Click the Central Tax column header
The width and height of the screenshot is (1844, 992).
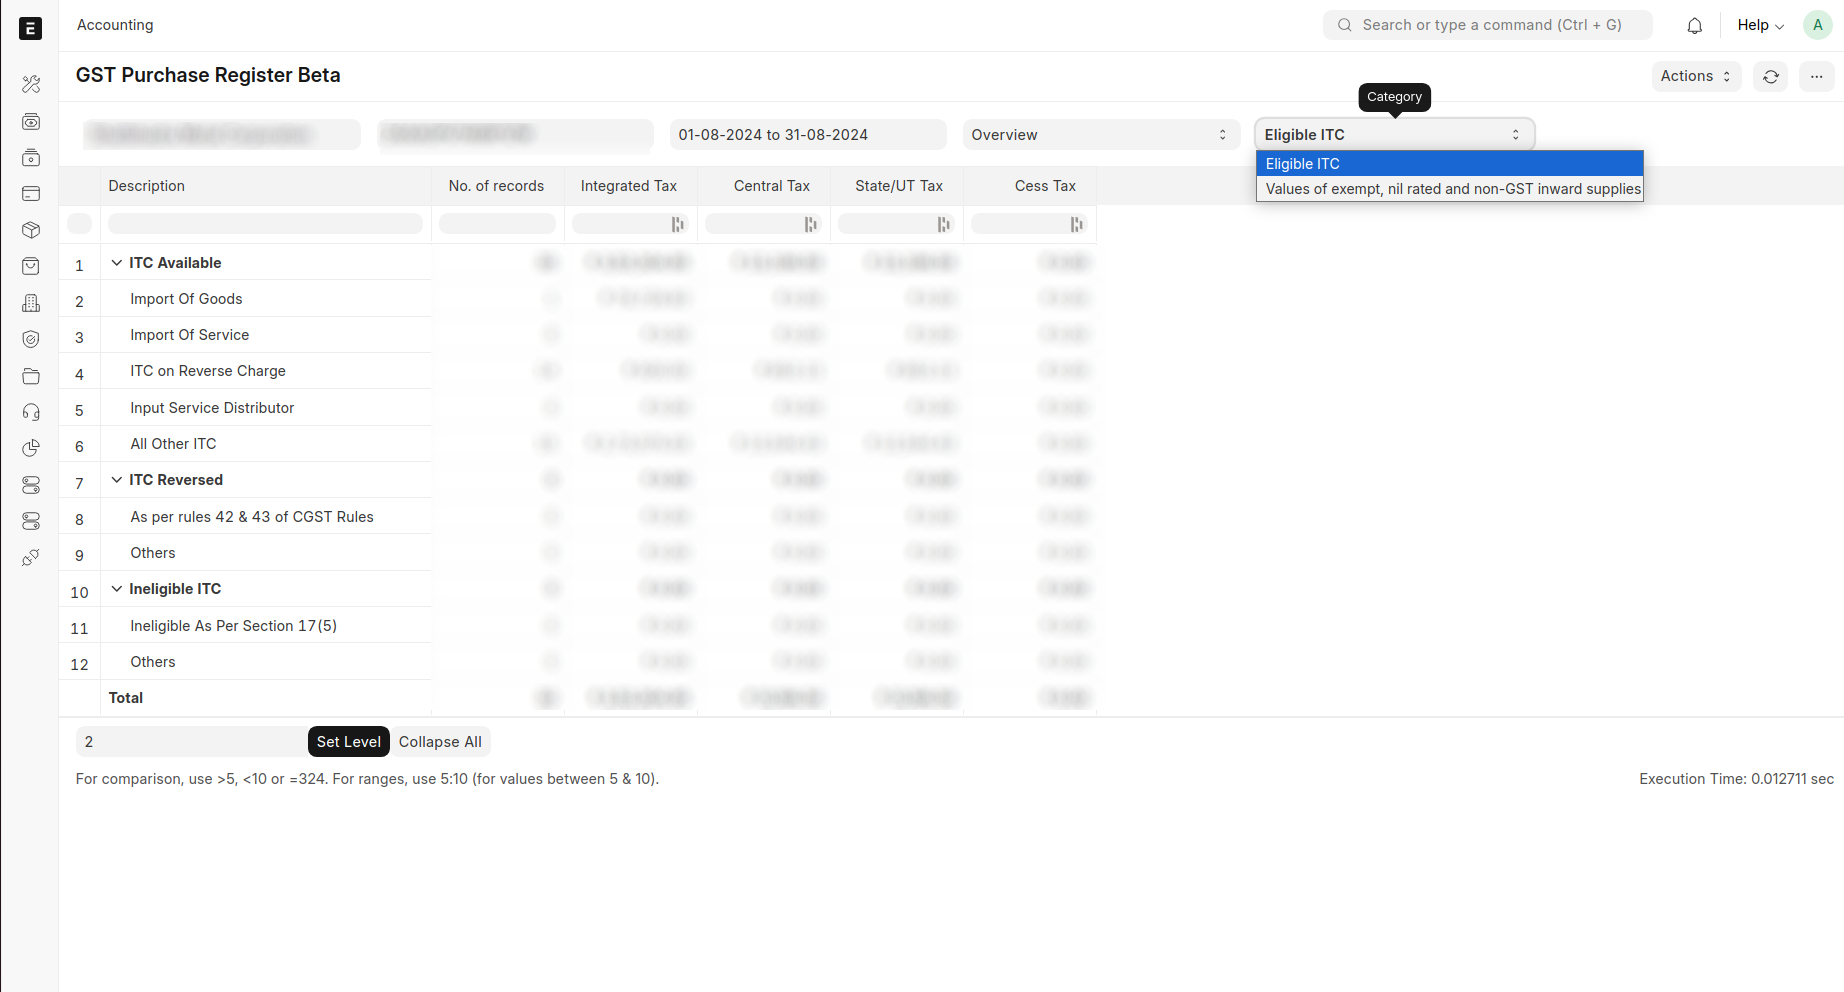pyautogui.click(x=772, y=186)
